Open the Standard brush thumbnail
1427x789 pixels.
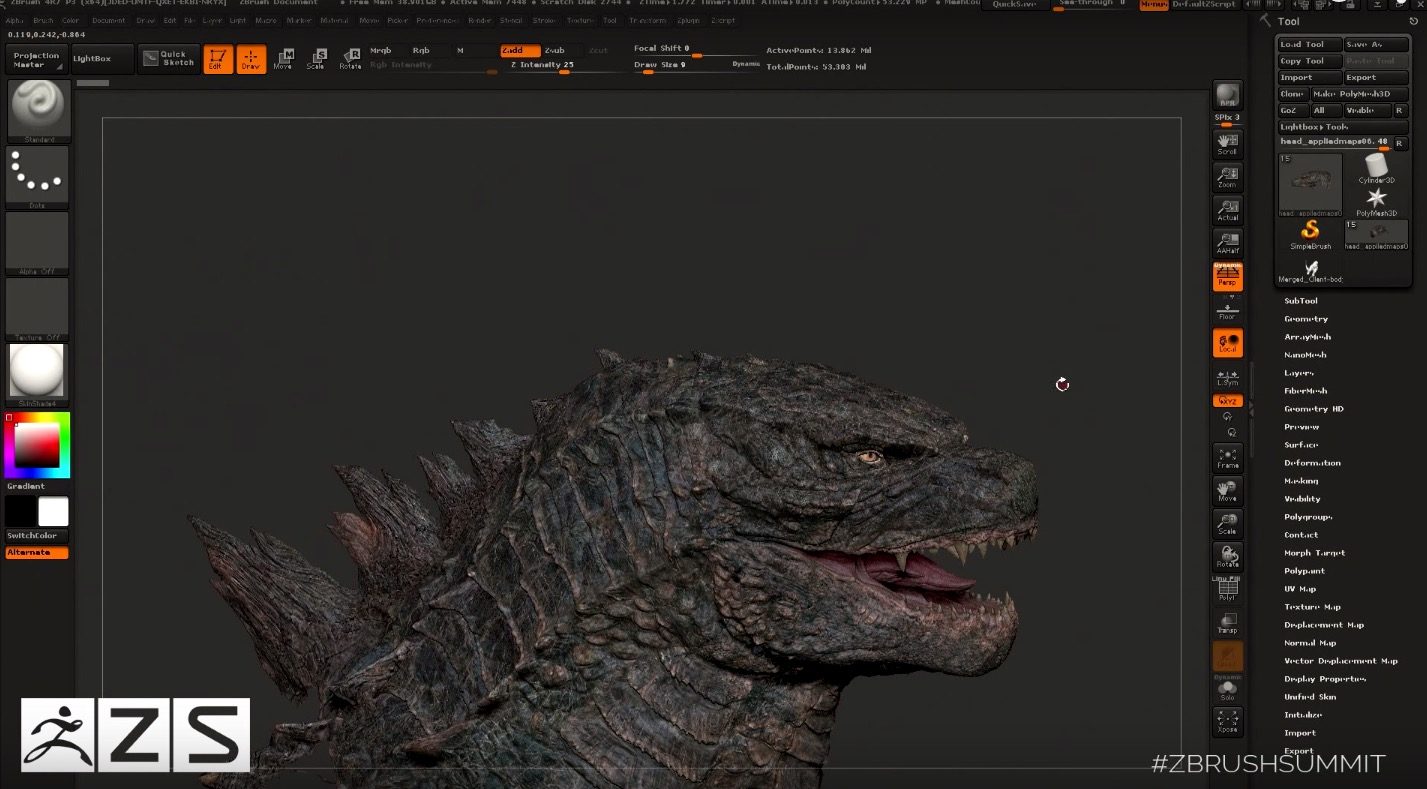pos(38,110)
